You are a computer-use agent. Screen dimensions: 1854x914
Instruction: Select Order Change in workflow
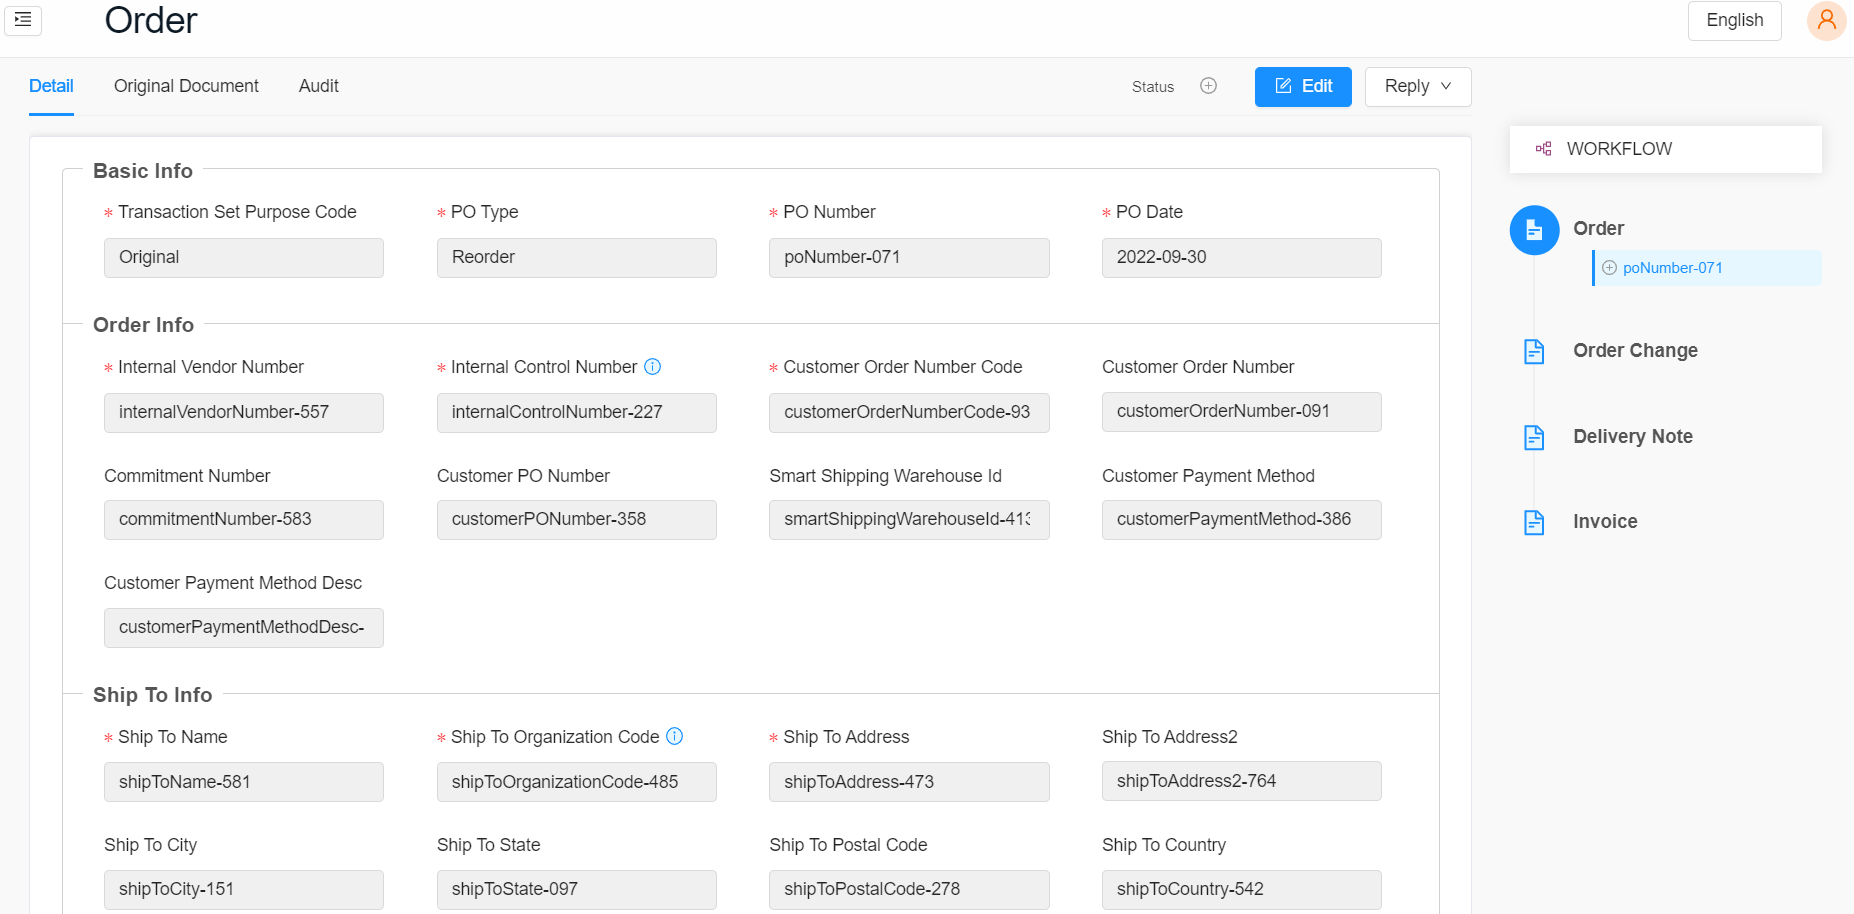[1635, 351]
